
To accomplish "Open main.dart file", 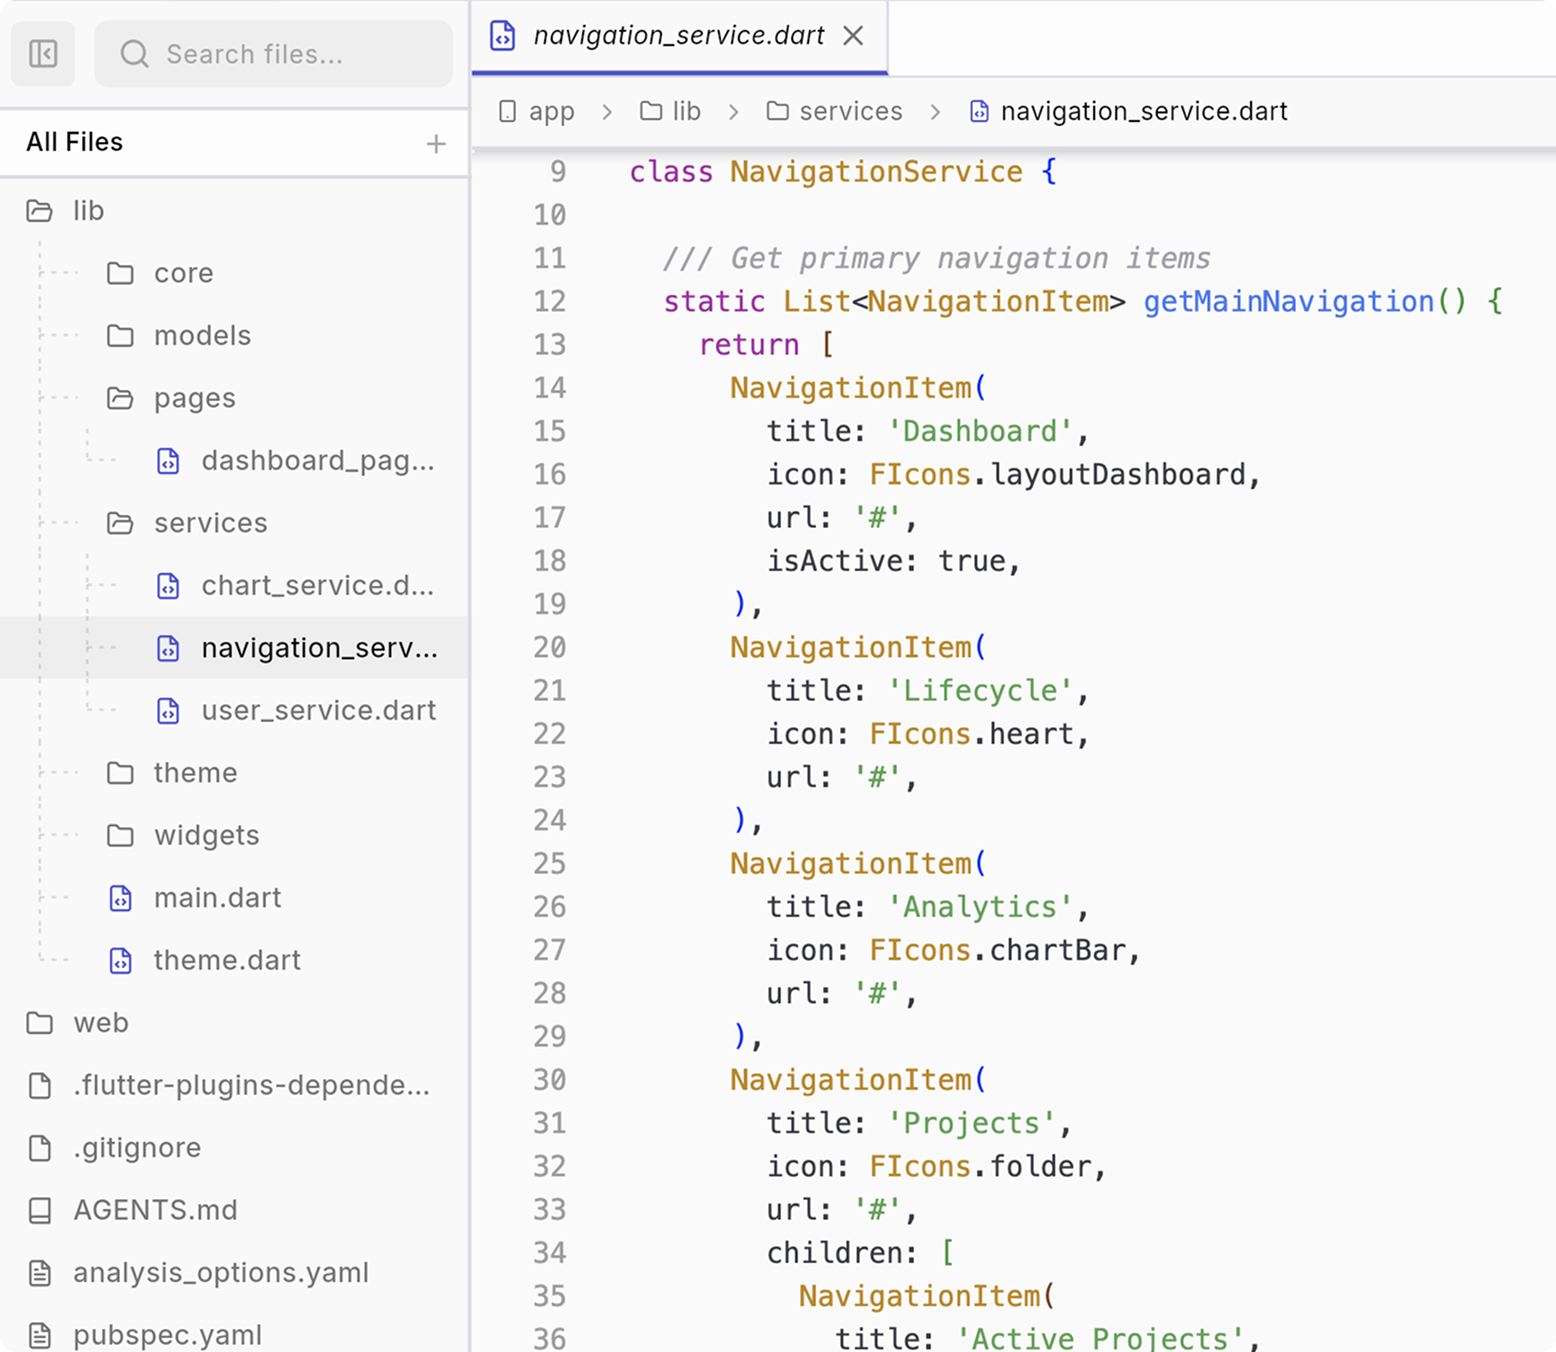I will (234, 898).
